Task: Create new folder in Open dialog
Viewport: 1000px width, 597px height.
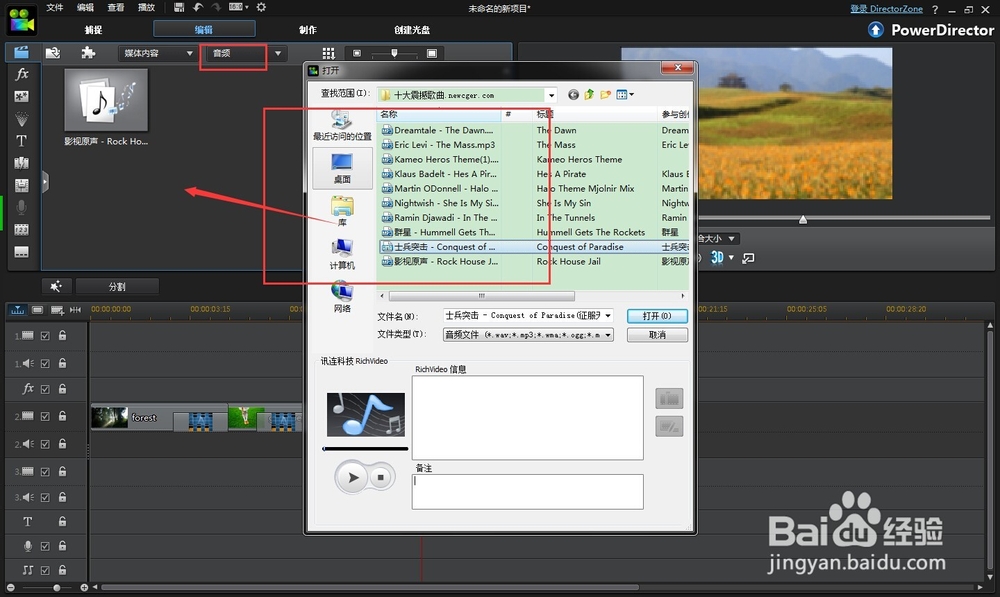Action: coord(605,94)
